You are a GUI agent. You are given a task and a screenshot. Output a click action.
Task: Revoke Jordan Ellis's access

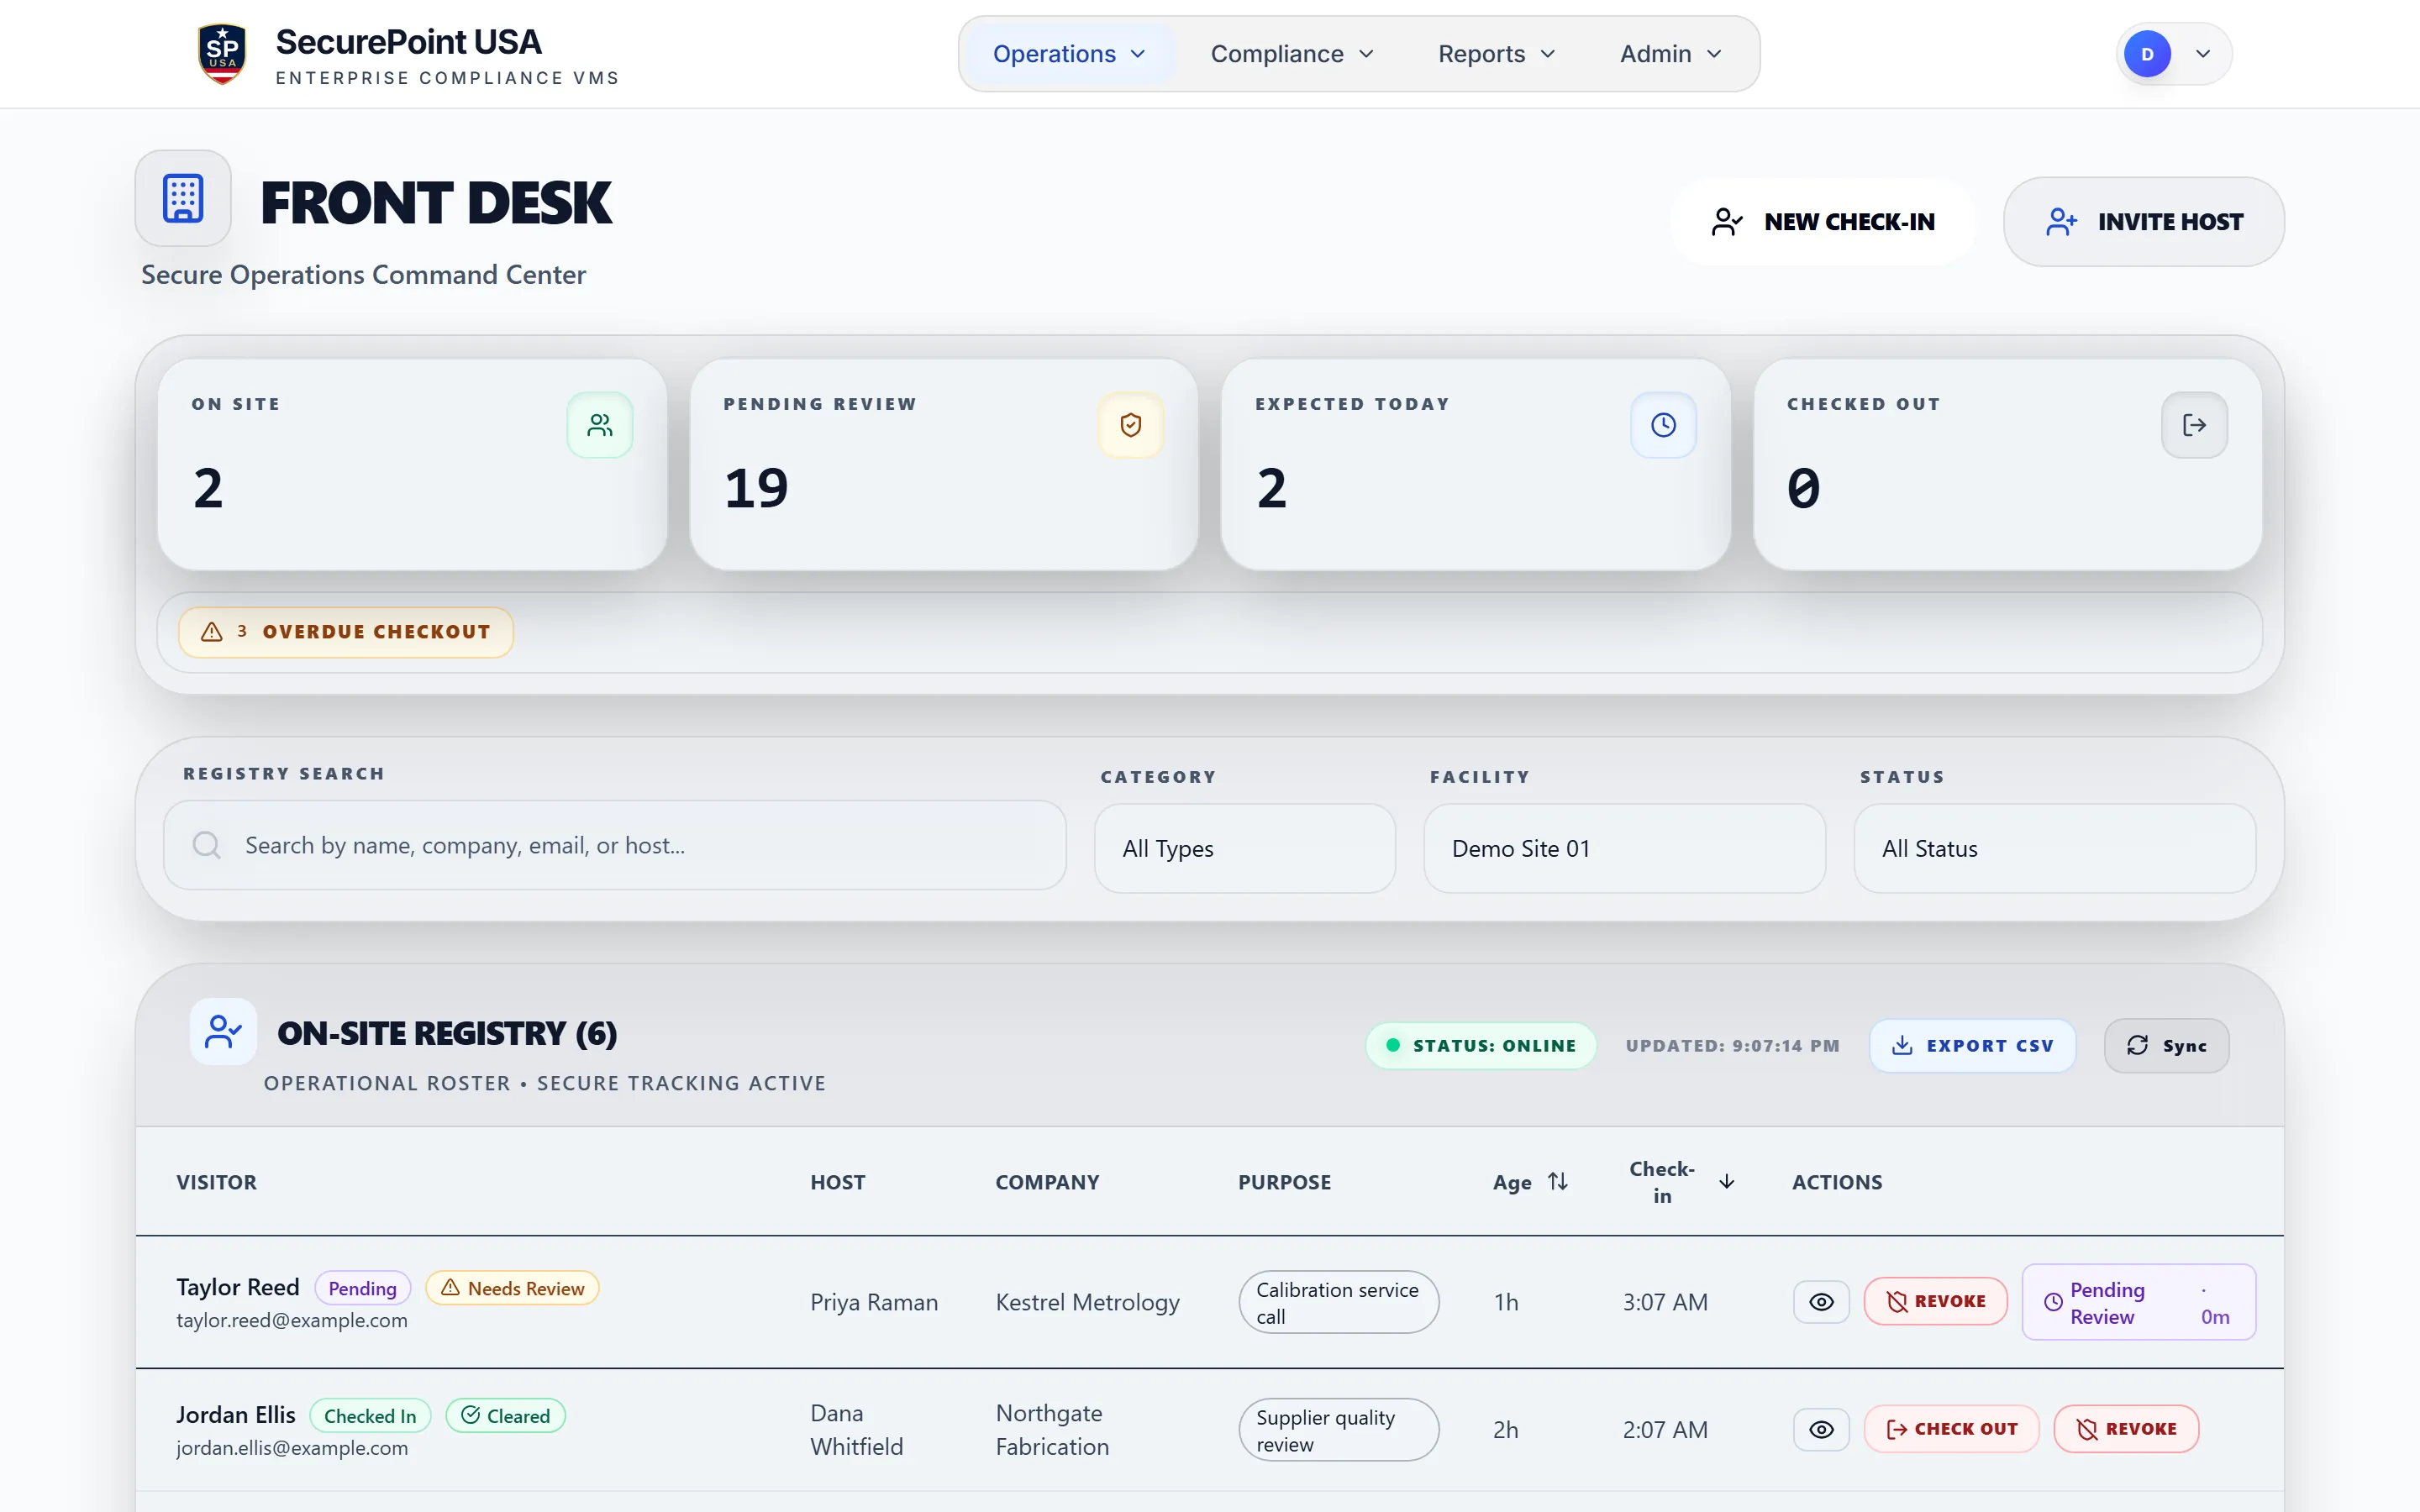click(x=2126, y=1429)
